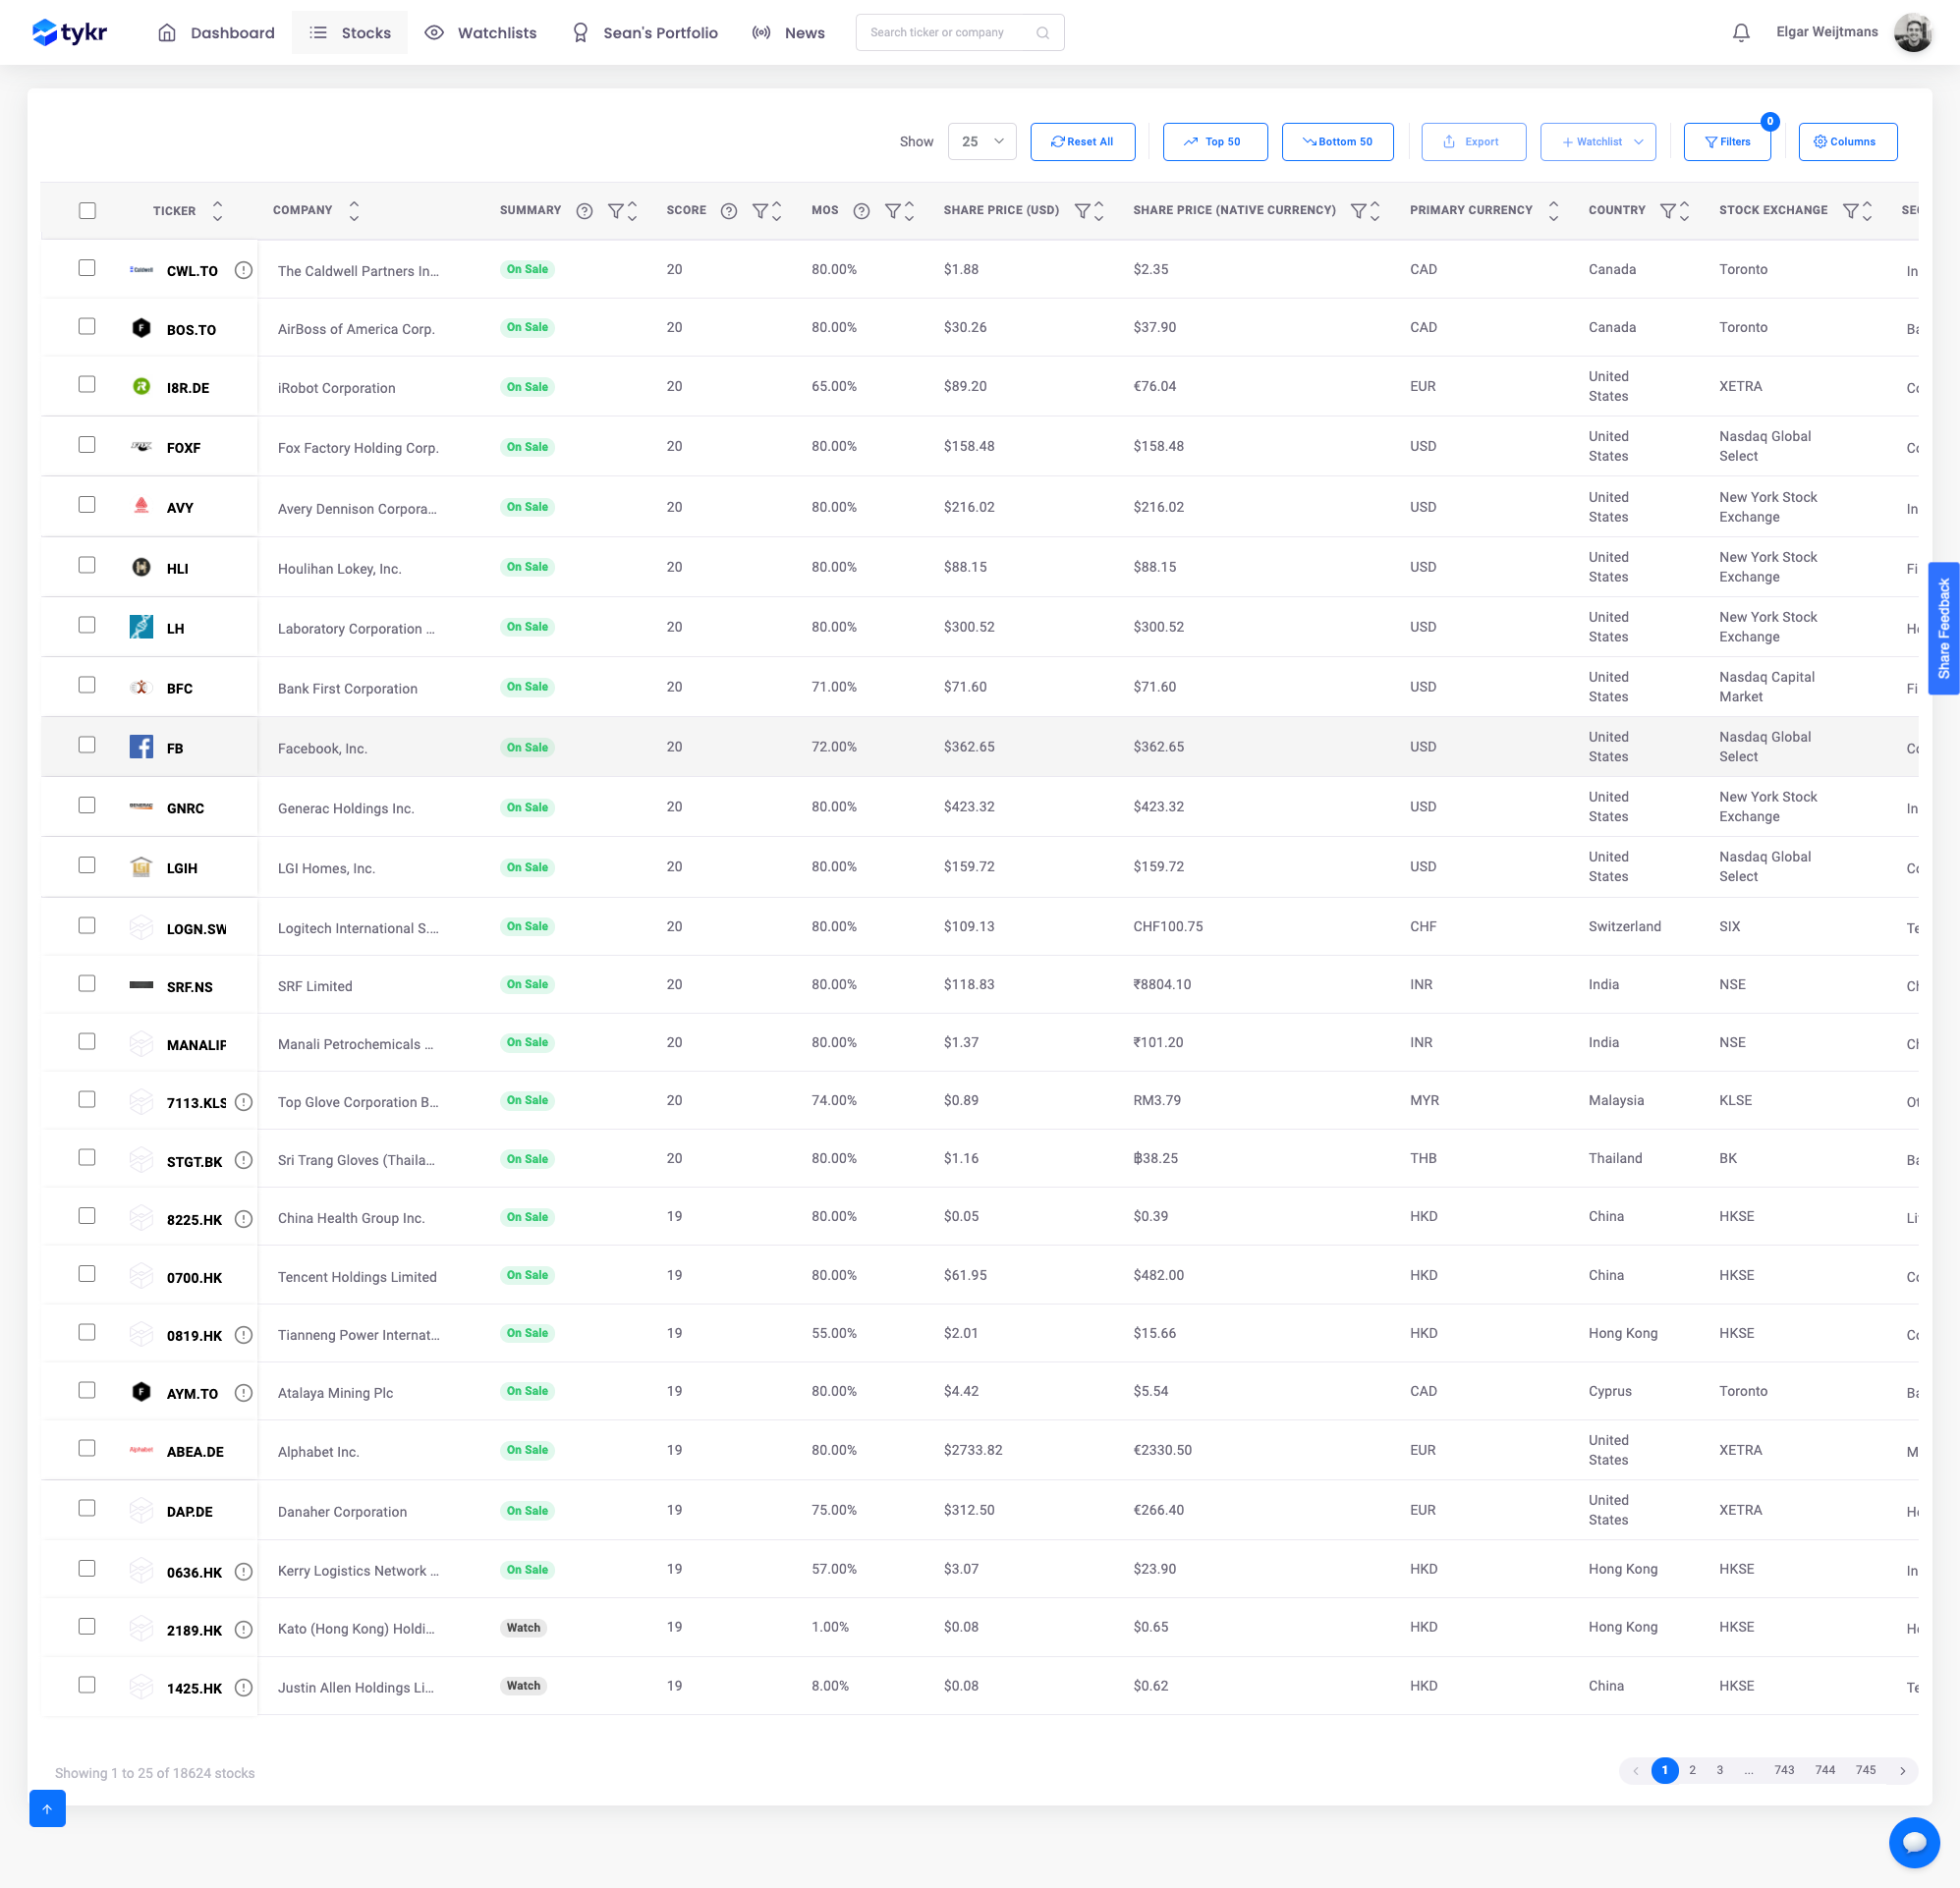Select the checkbox beside BOS.TO
1960x1888 pixels.
(87, 326)
